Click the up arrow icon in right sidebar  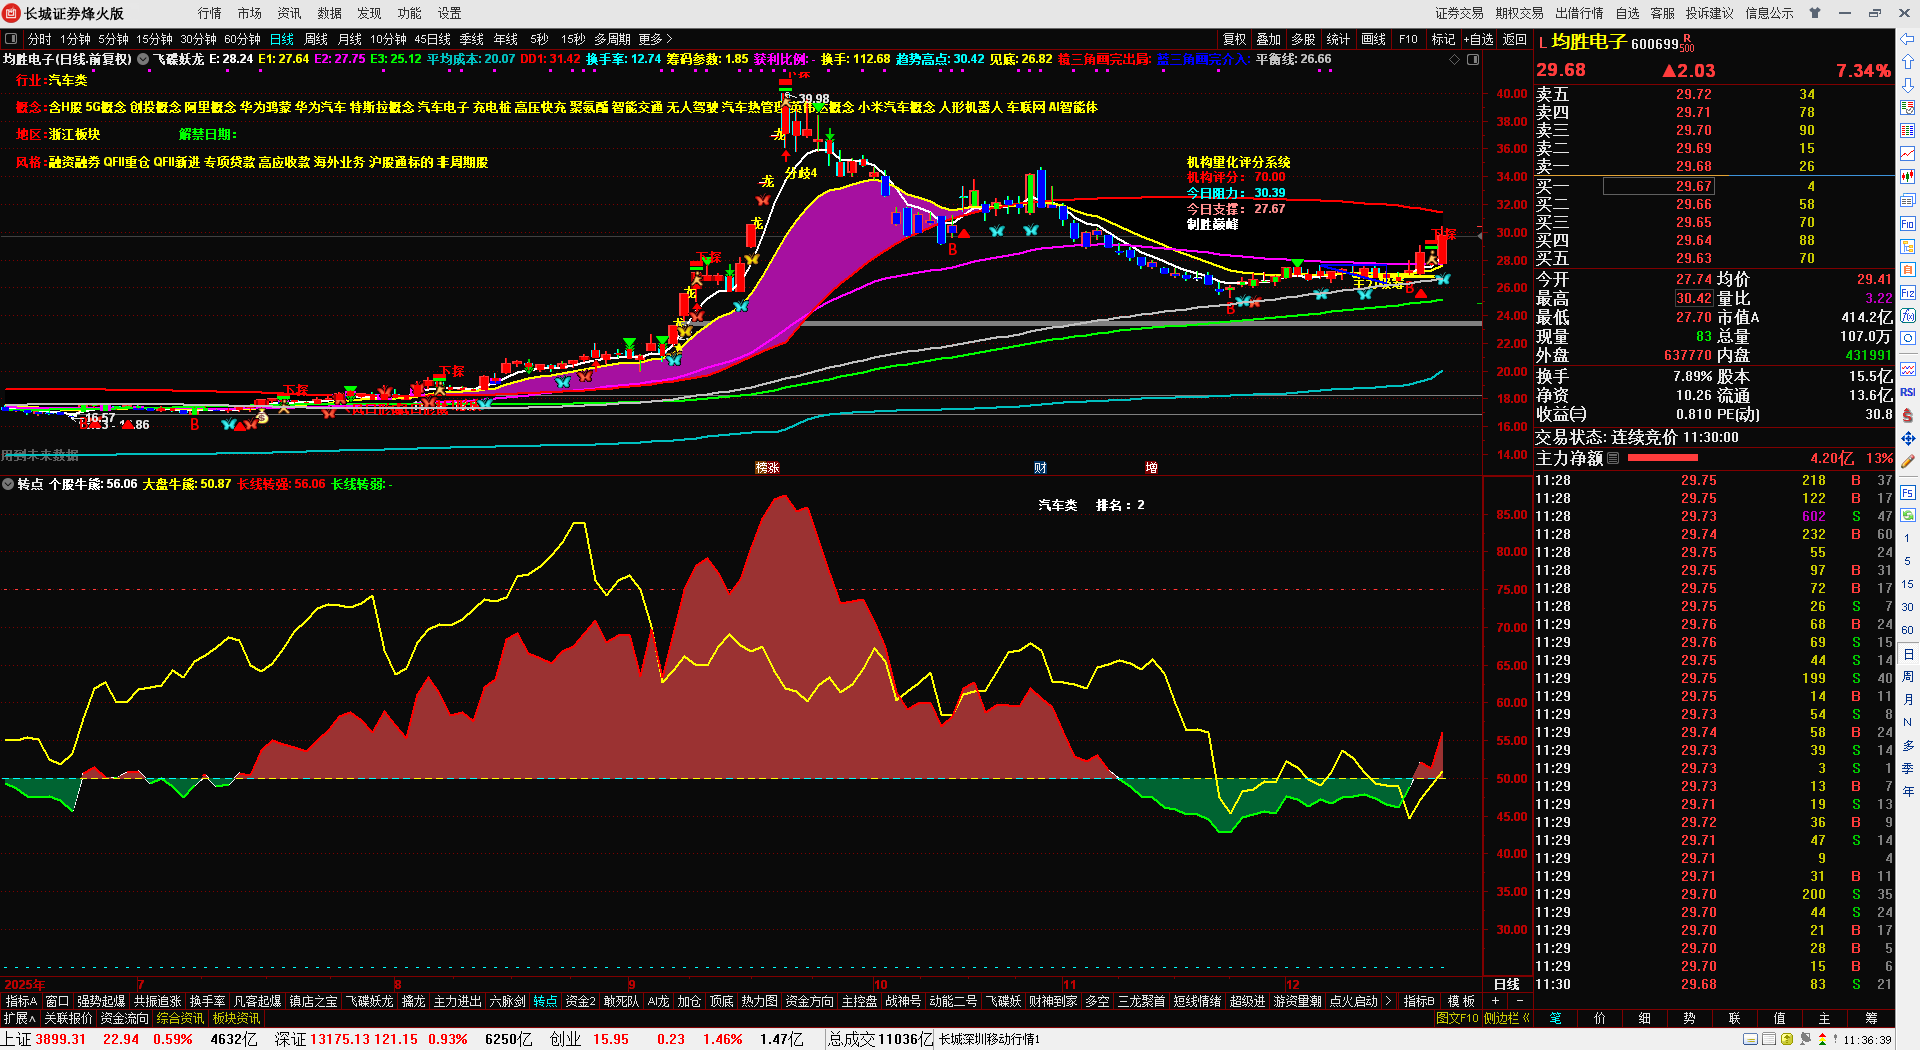click(x=1908, y=62)
